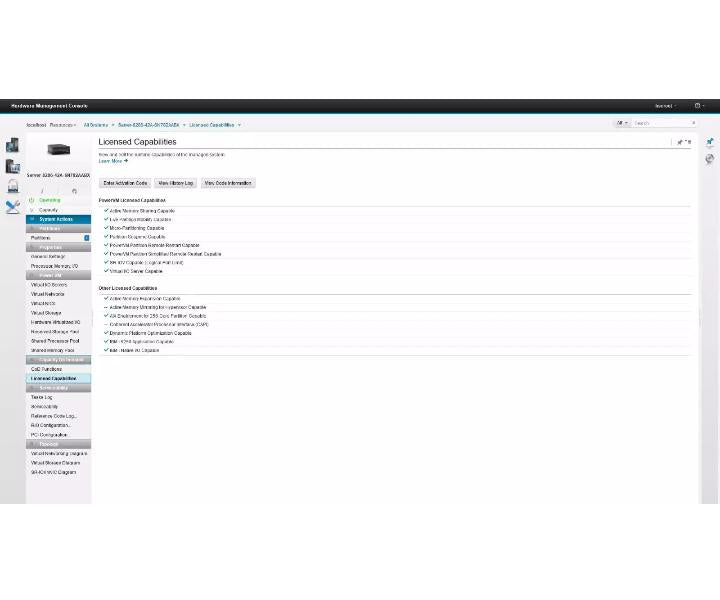
Task: Open Hardware Virtualized I/O menu item
Action: click(56, 322)
